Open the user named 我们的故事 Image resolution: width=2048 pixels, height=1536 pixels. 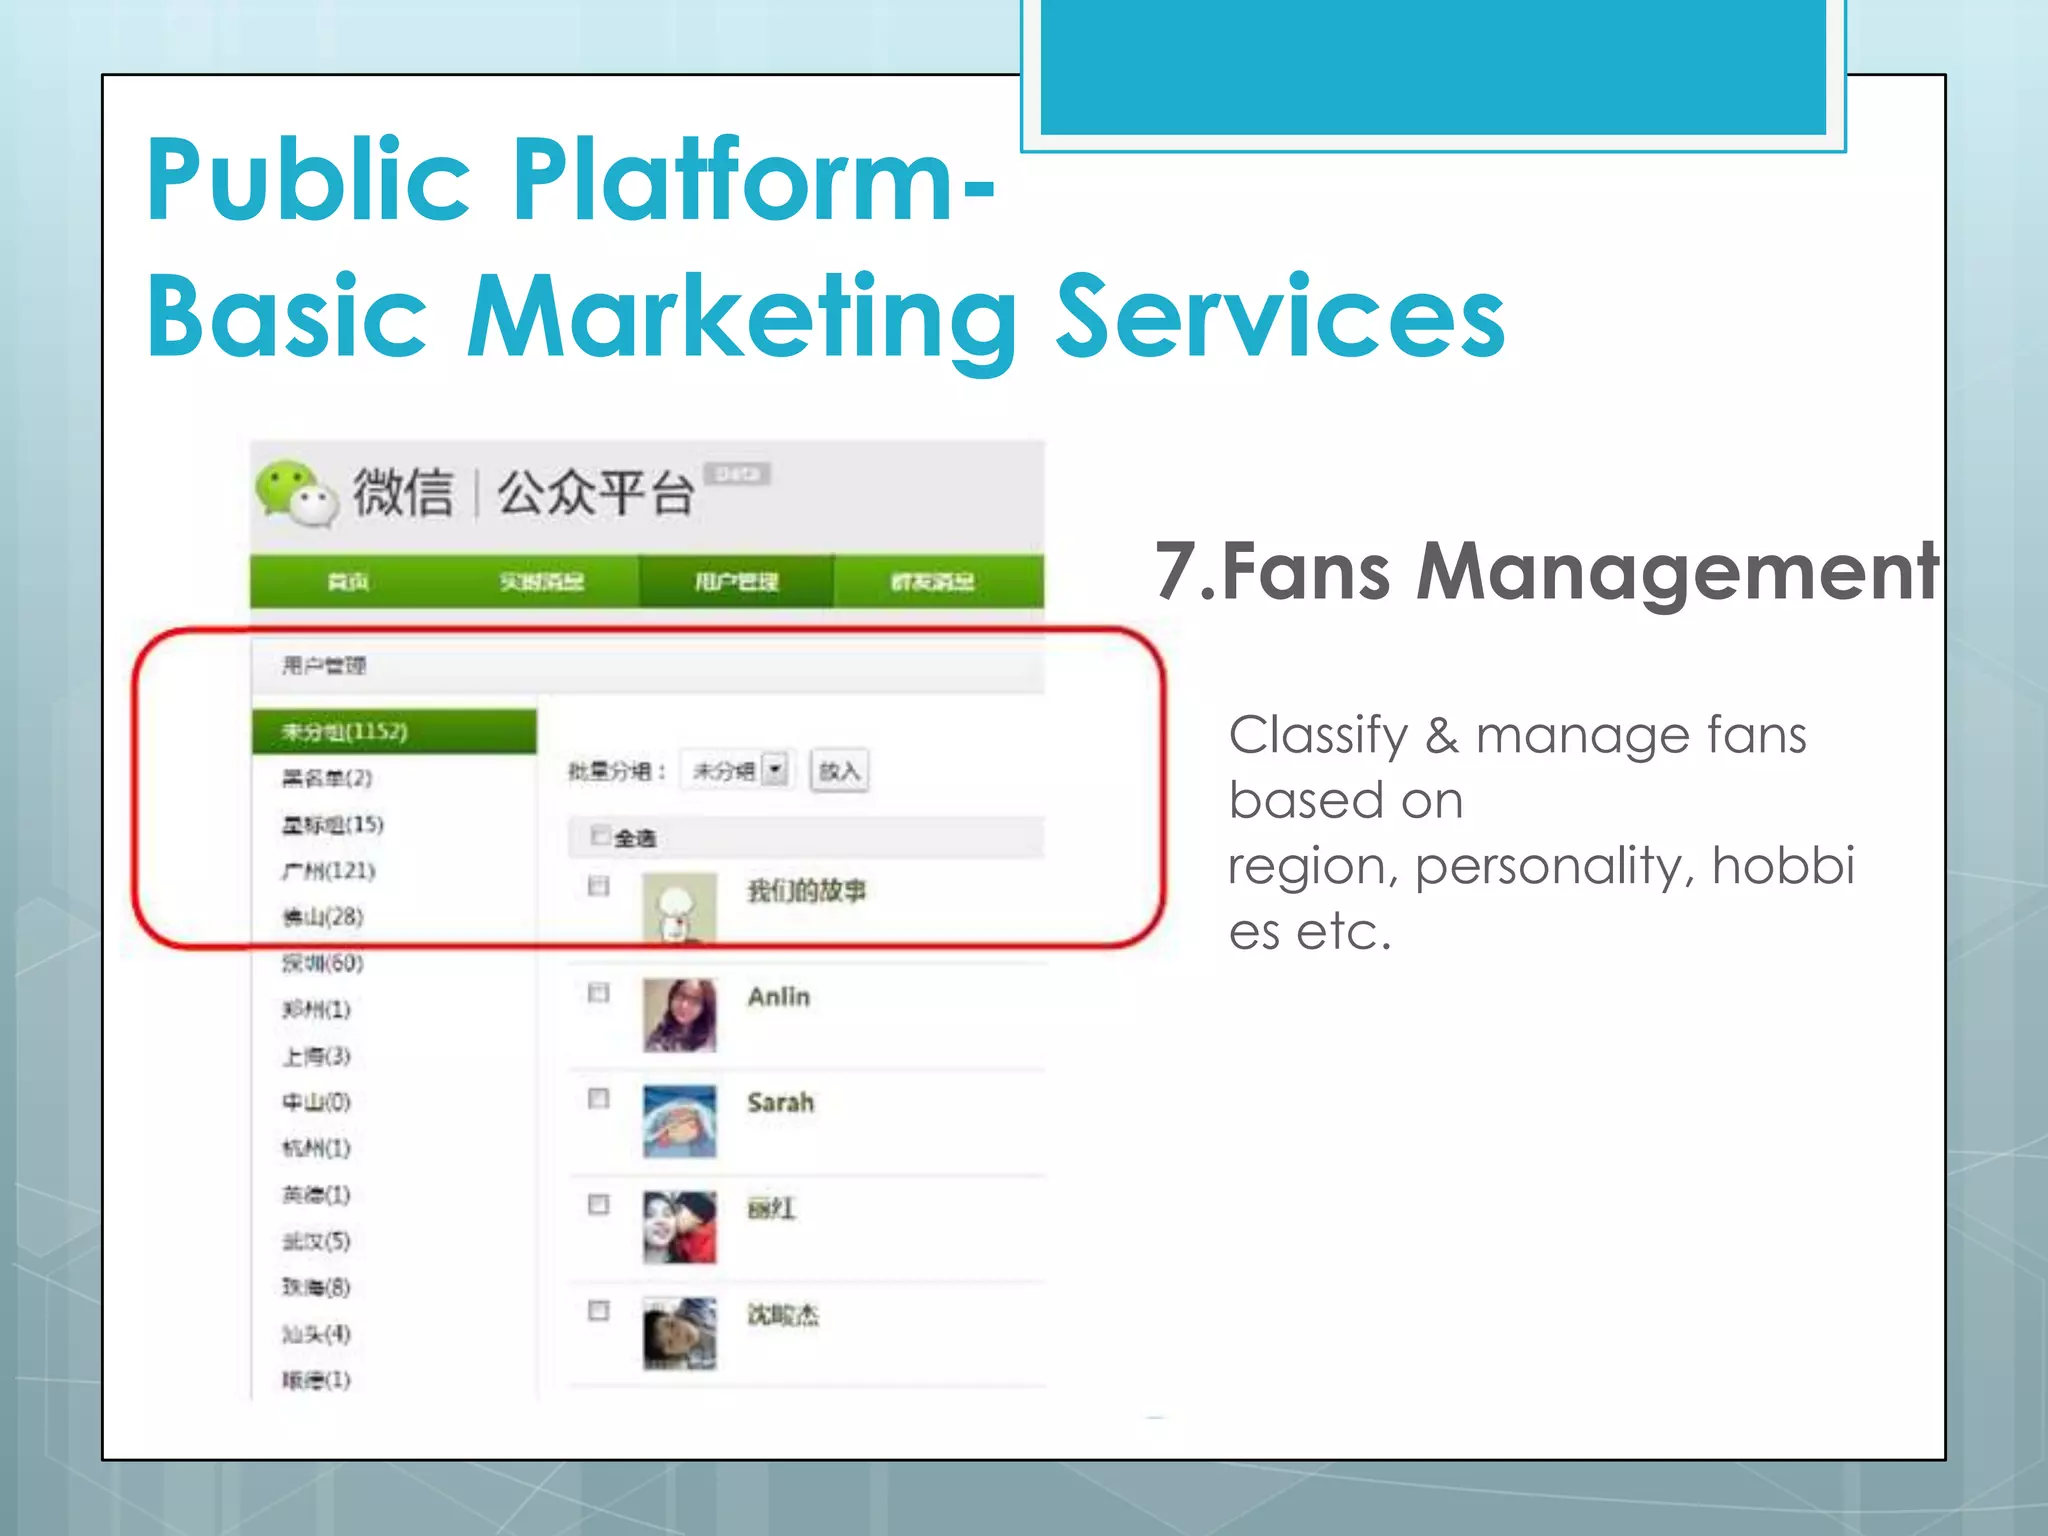coord(806,891)
